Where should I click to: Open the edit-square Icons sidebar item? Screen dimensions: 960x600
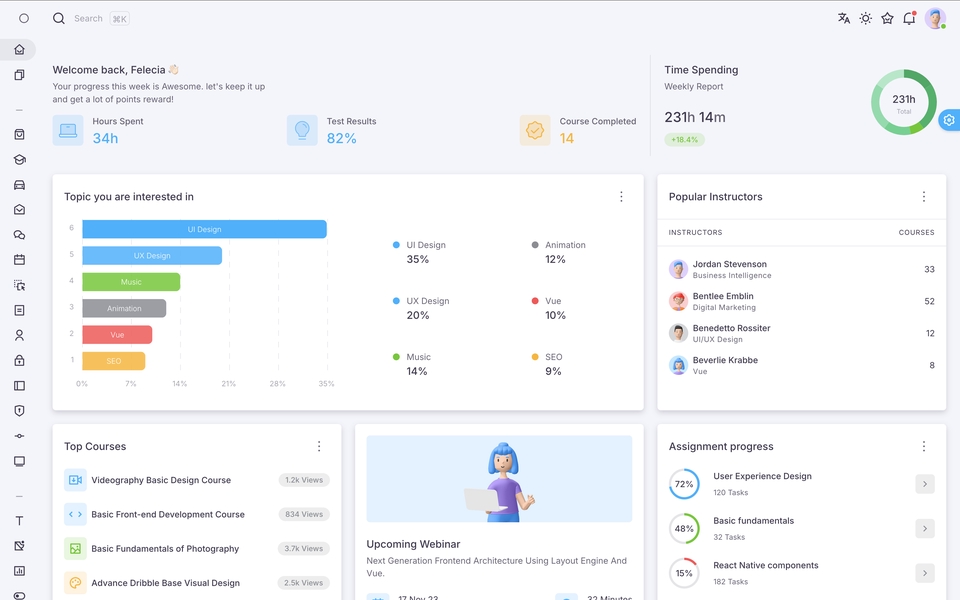(19, 546)
